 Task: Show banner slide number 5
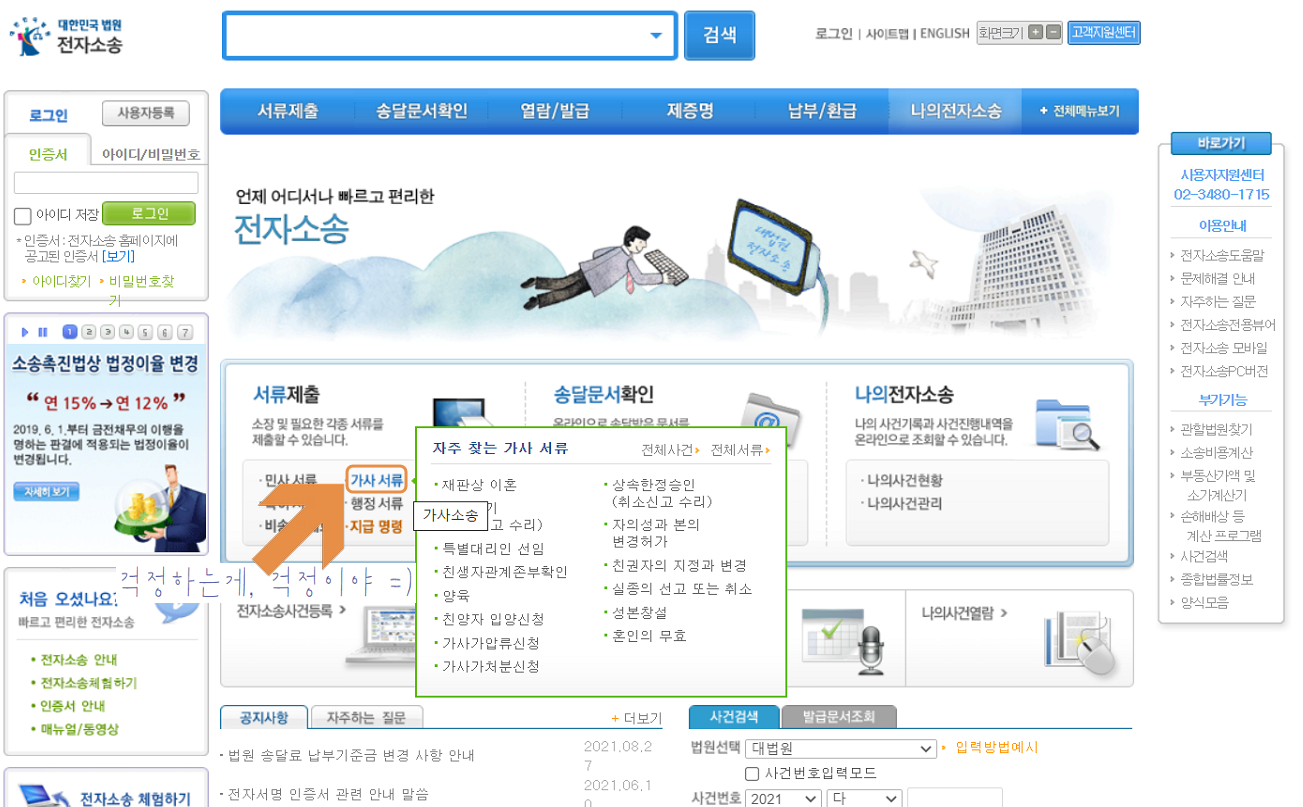click(x=146, y=332)
